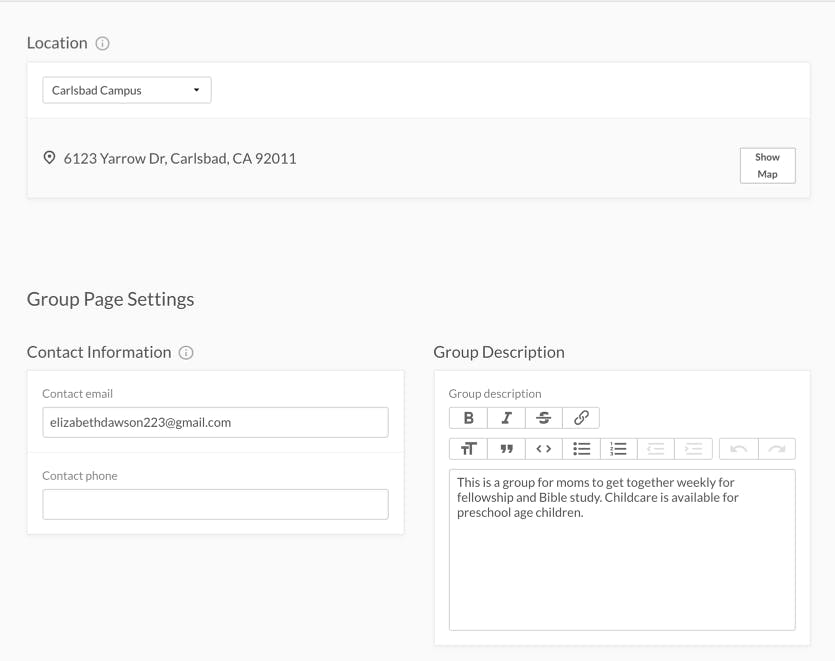Toggle italic formatting in description editor

click(506, 418)
